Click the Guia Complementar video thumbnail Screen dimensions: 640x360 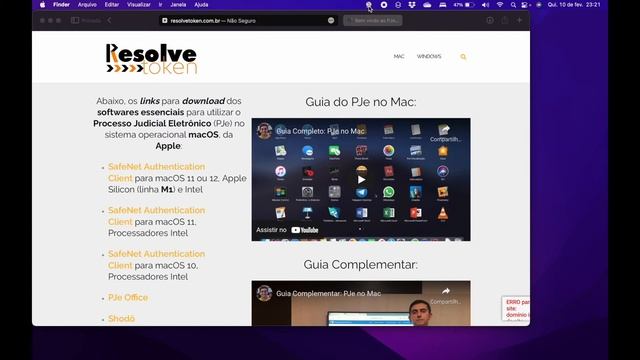[361, 303]
